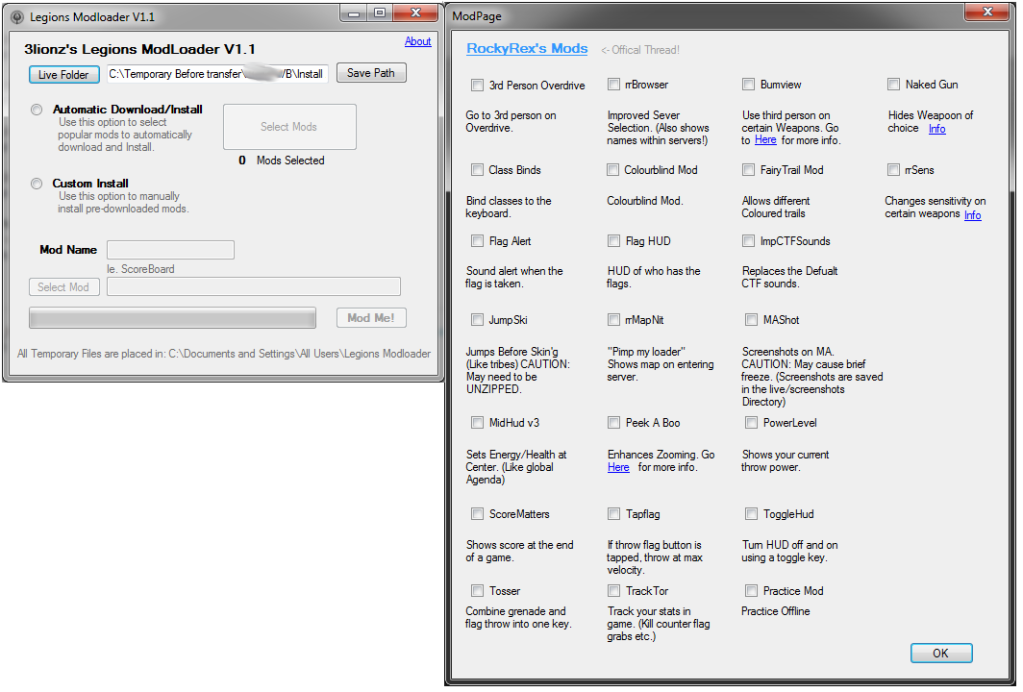
Task: Toggle the rrMapNit checkbox
Action: tap(613, 320)
